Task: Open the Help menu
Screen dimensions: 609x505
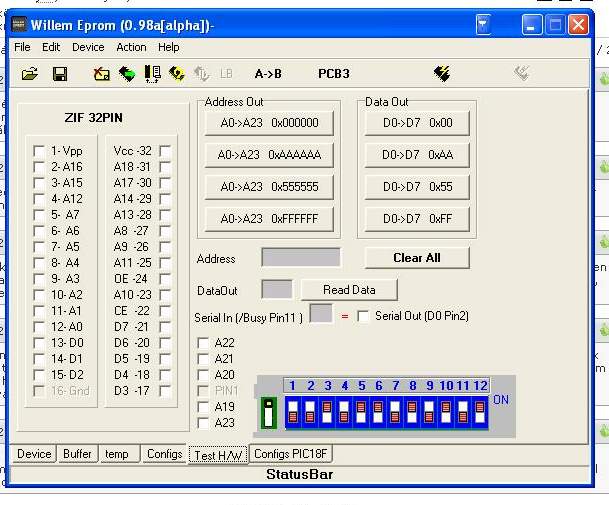Action: click(x=169, y=47)
